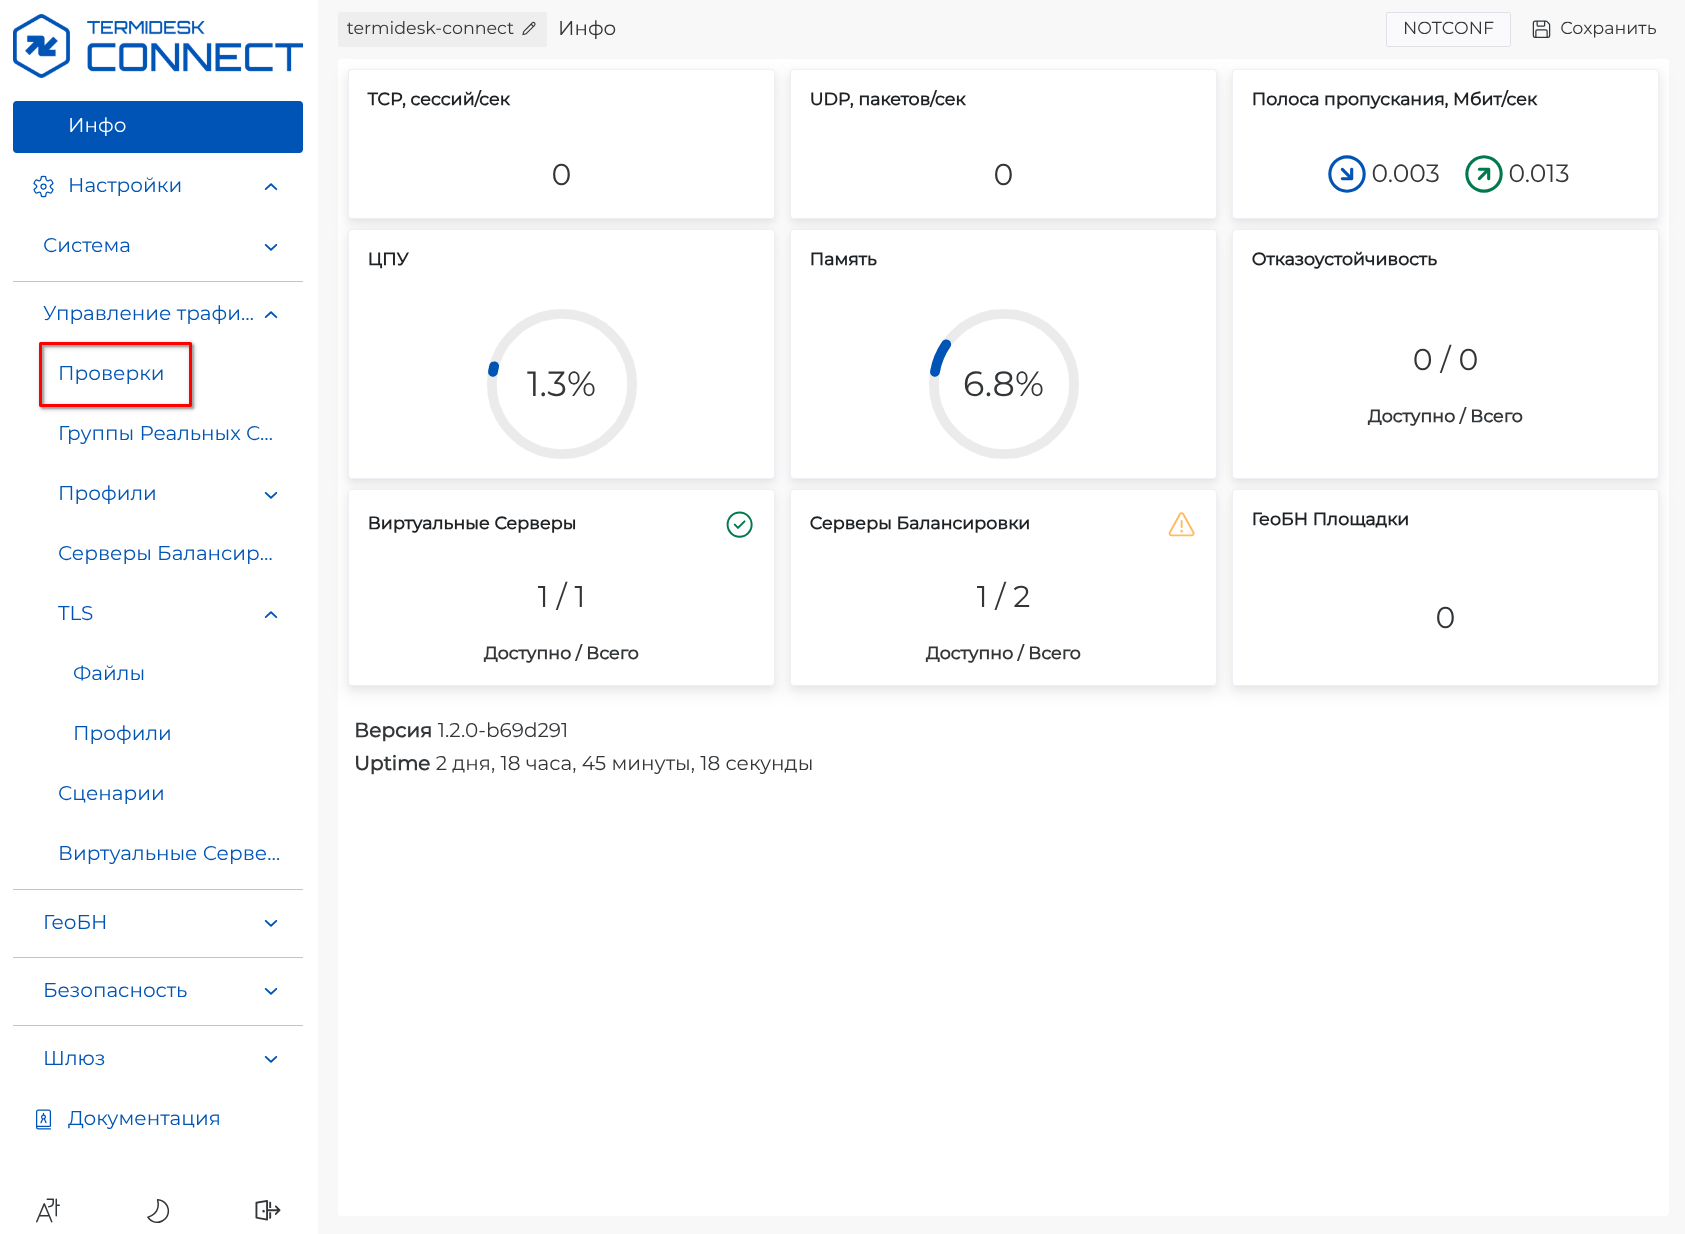Click the download bandwidth arrow icon
Viewport: 1685px width, 1234px height.
tap(1346, 174)
